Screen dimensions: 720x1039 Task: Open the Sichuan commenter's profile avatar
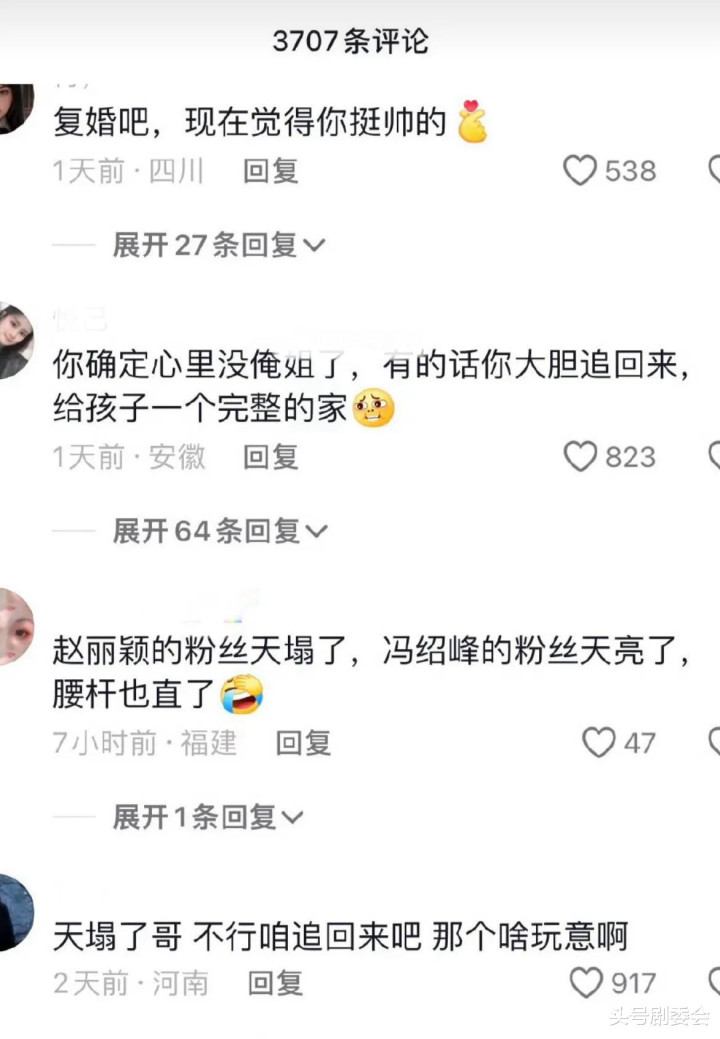coord(15,107)
